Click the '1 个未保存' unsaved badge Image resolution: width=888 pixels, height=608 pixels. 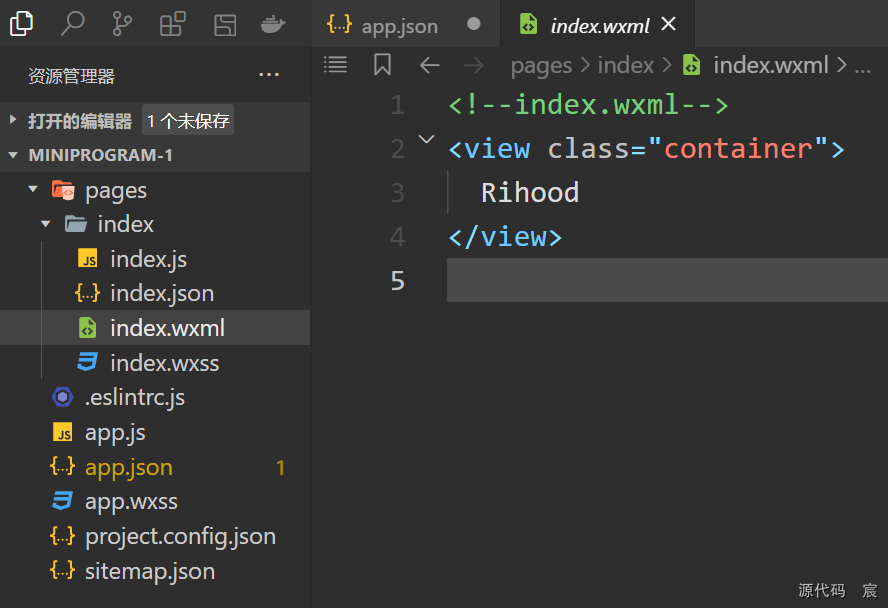click(x=188, y=120)
